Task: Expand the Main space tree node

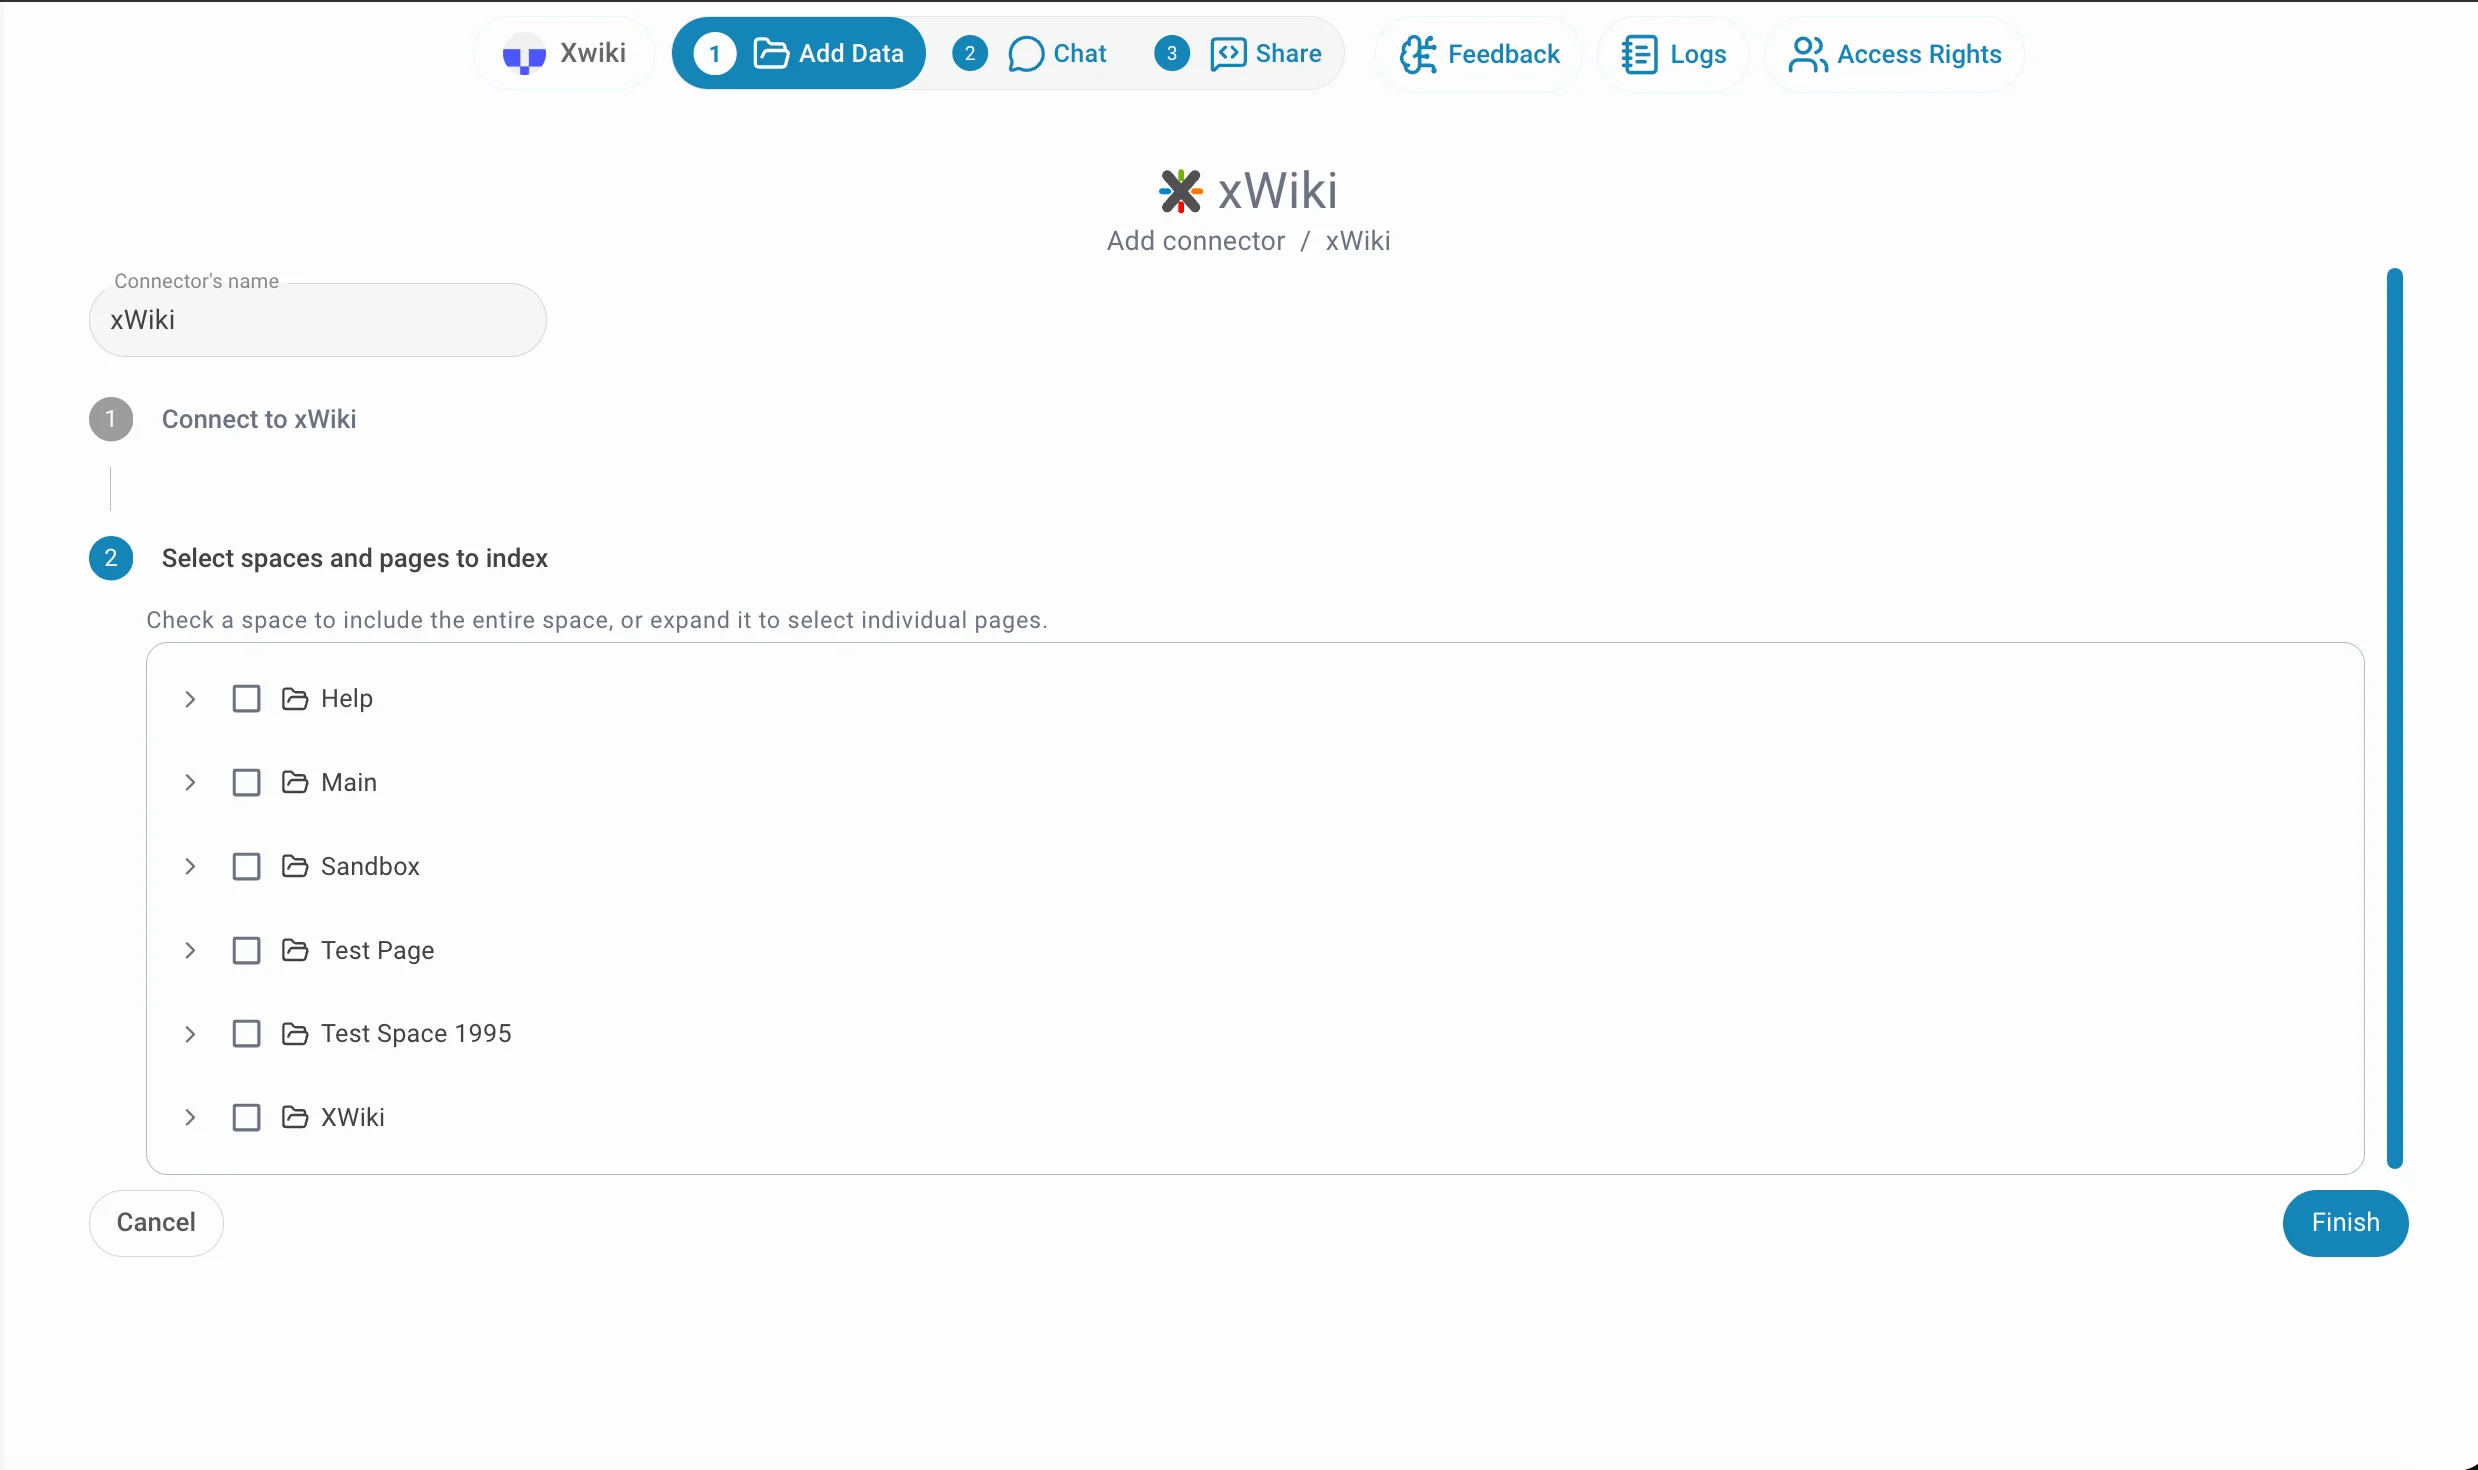Action: (x=190, y=782)
